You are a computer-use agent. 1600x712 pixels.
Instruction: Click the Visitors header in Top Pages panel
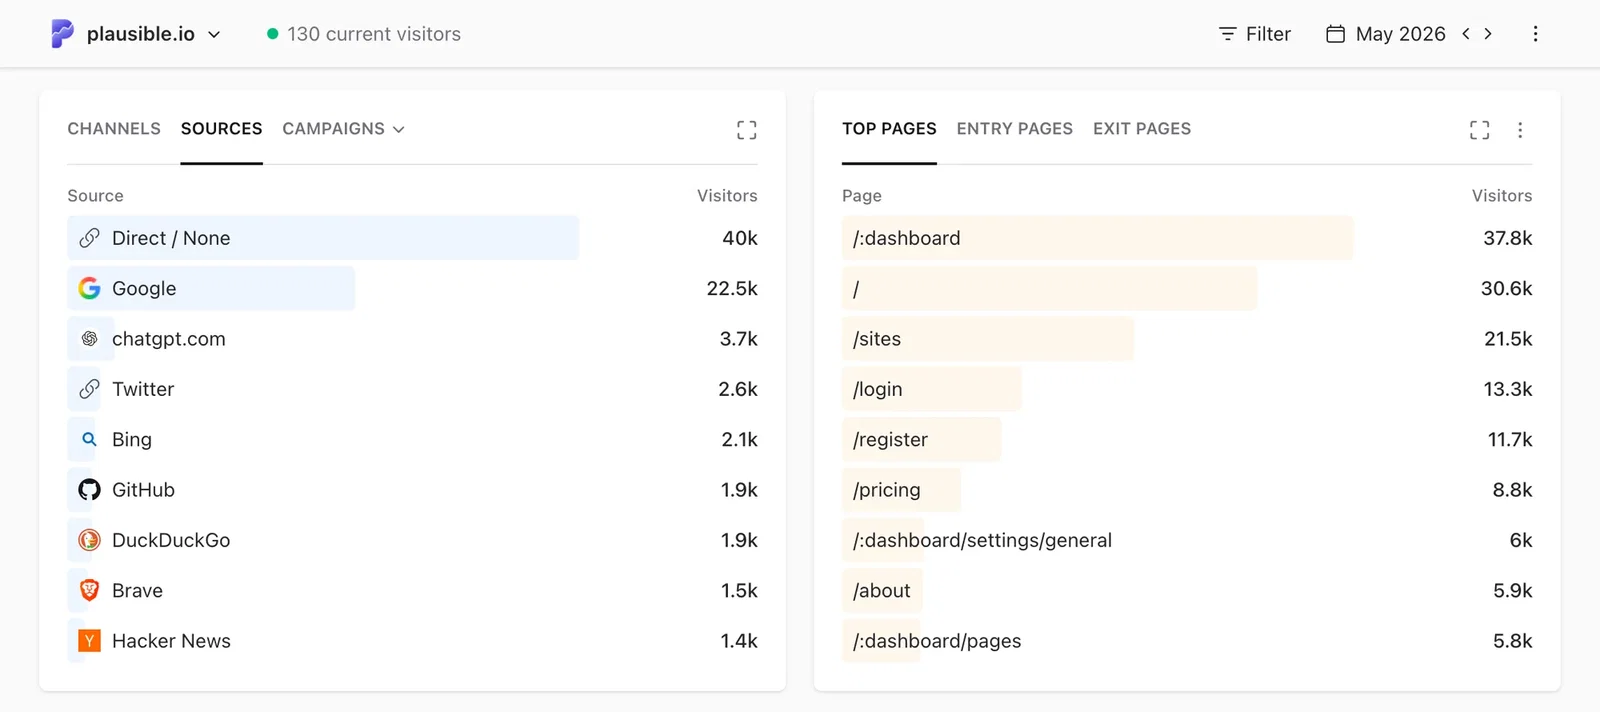(x=1502, y=196)
